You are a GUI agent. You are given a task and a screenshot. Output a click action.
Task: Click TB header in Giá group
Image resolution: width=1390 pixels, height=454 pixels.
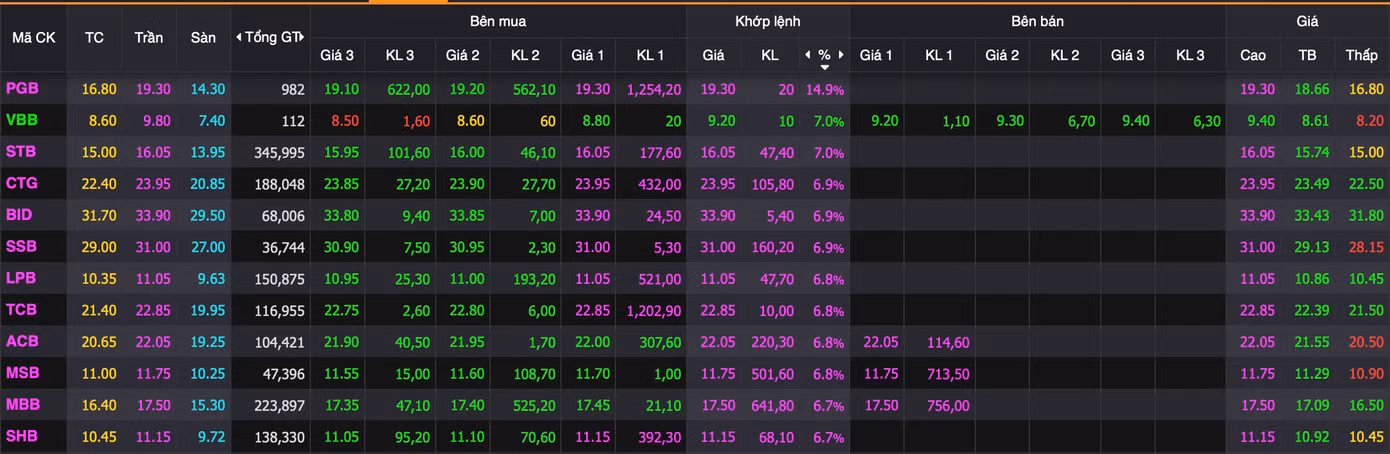pos(1307,55)
